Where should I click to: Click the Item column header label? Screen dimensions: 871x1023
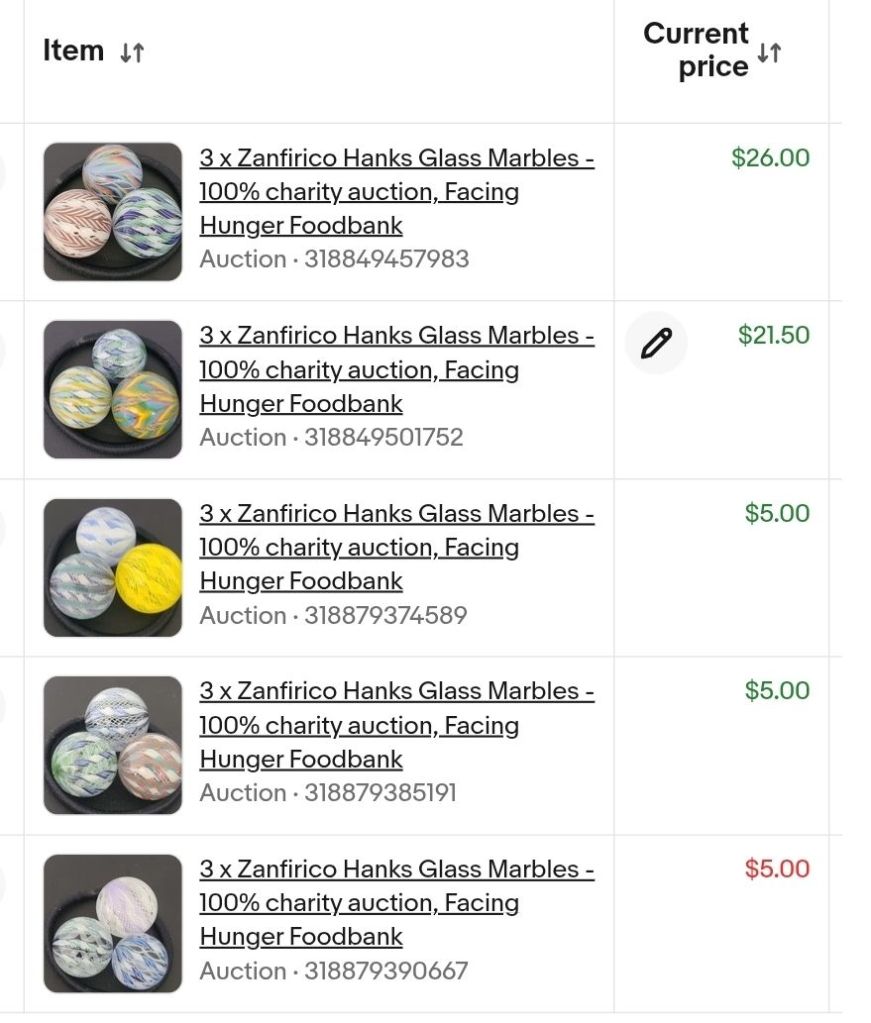point(73,50)
